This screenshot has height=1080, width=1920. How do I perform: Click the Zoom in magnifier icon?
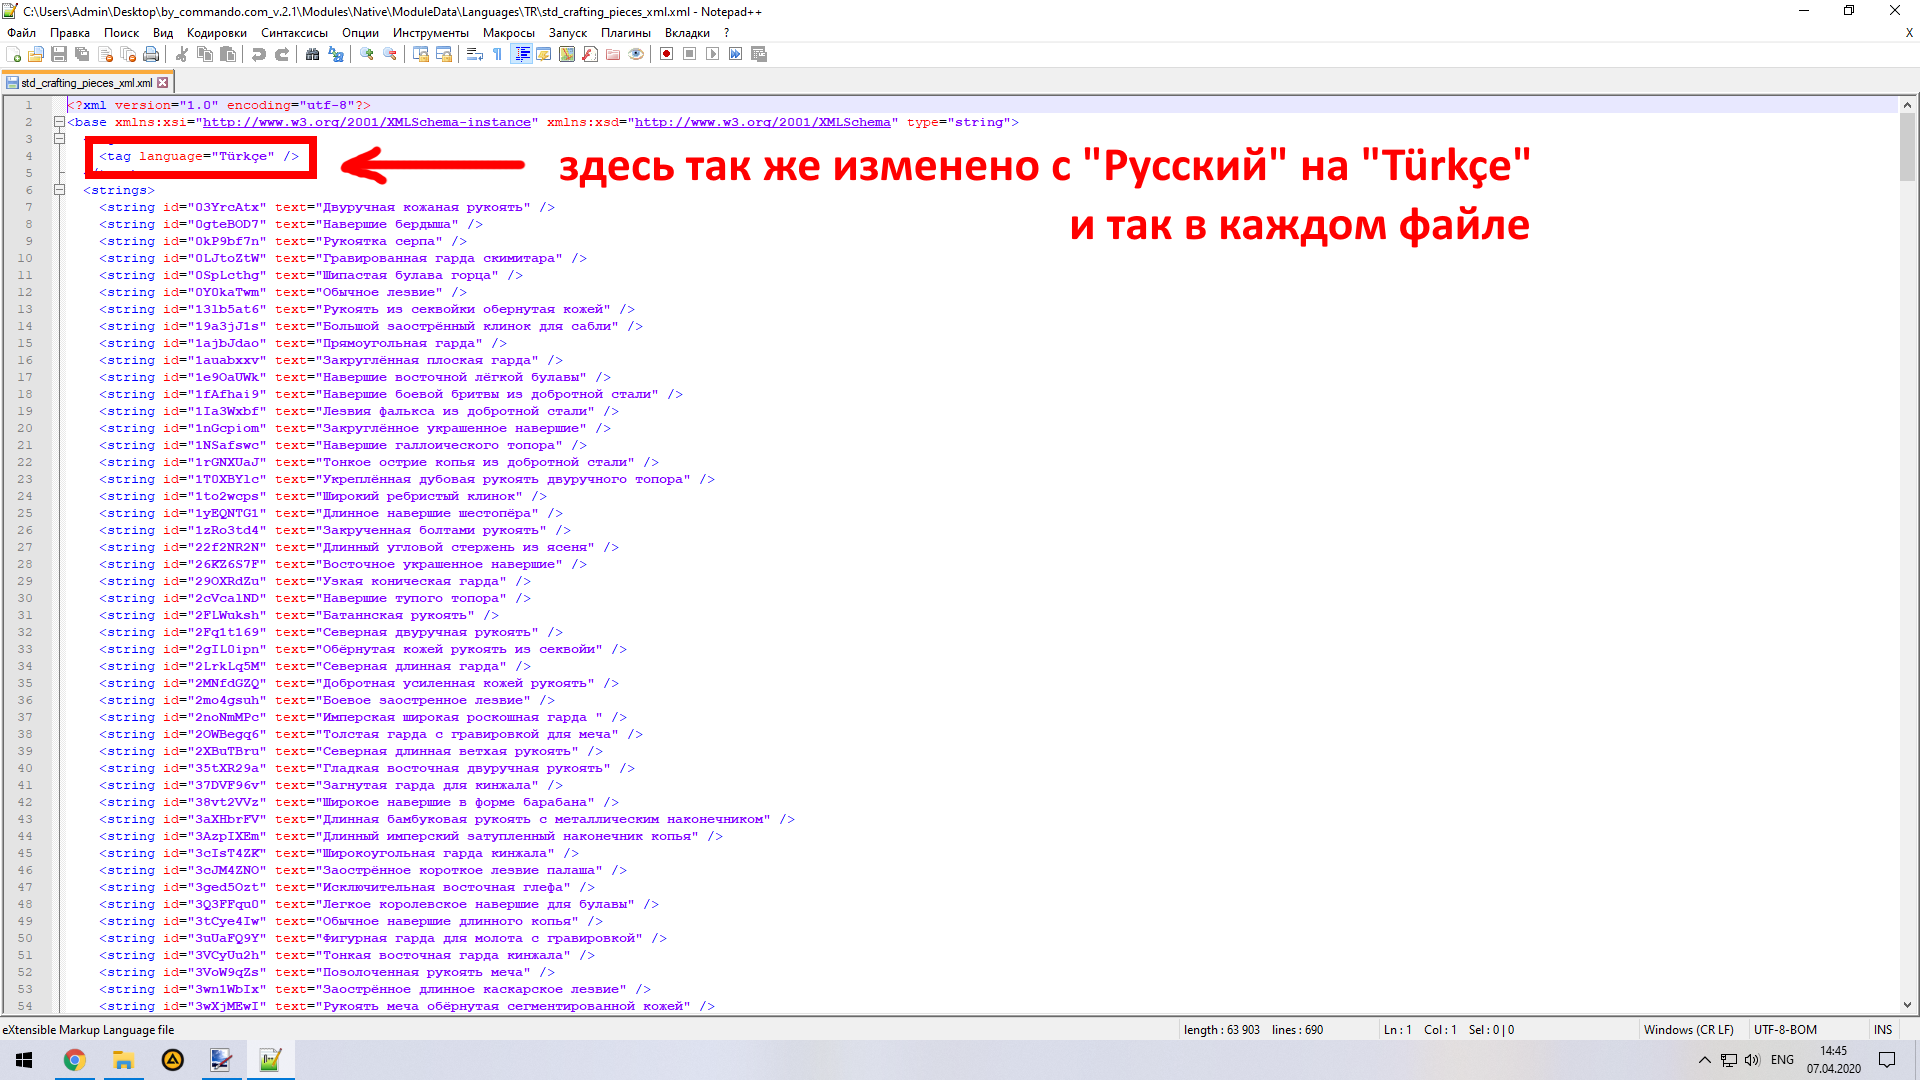click(367, 54)
